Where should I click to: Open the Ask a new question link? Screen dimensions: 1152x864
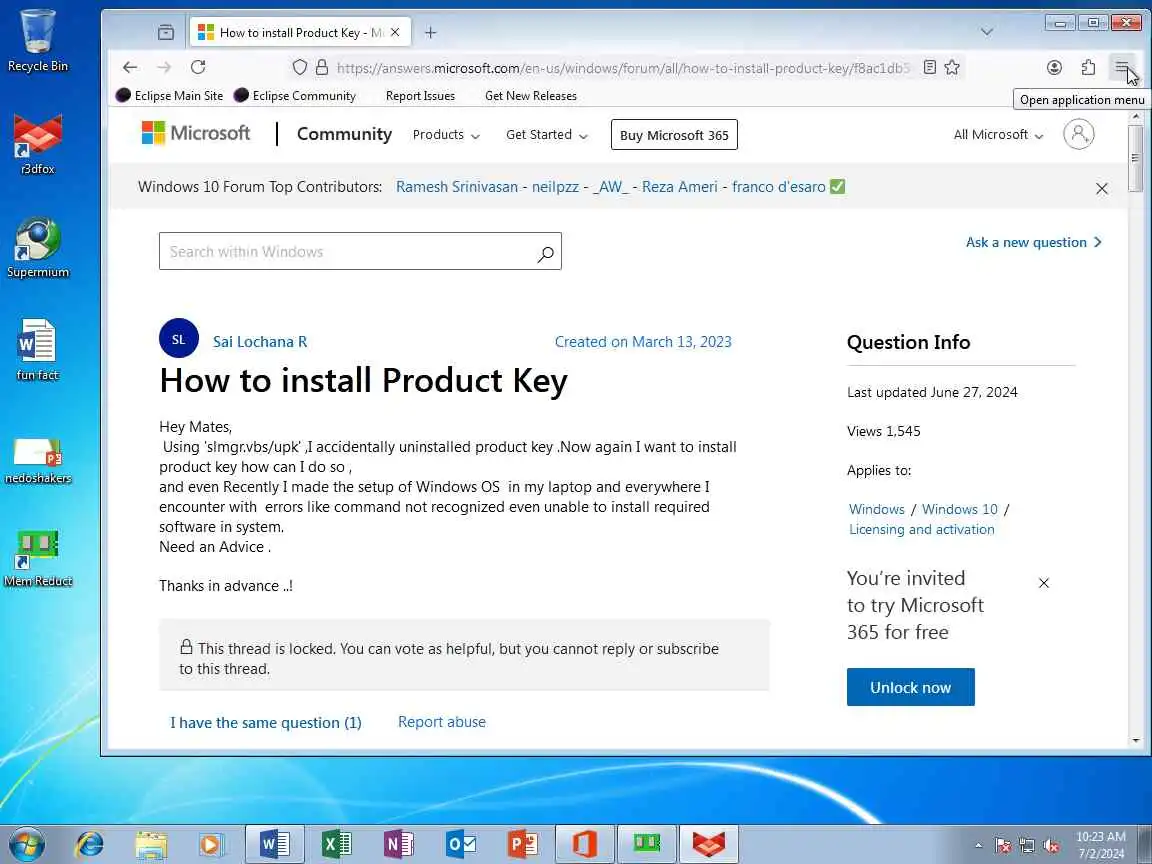(1033, 242)
